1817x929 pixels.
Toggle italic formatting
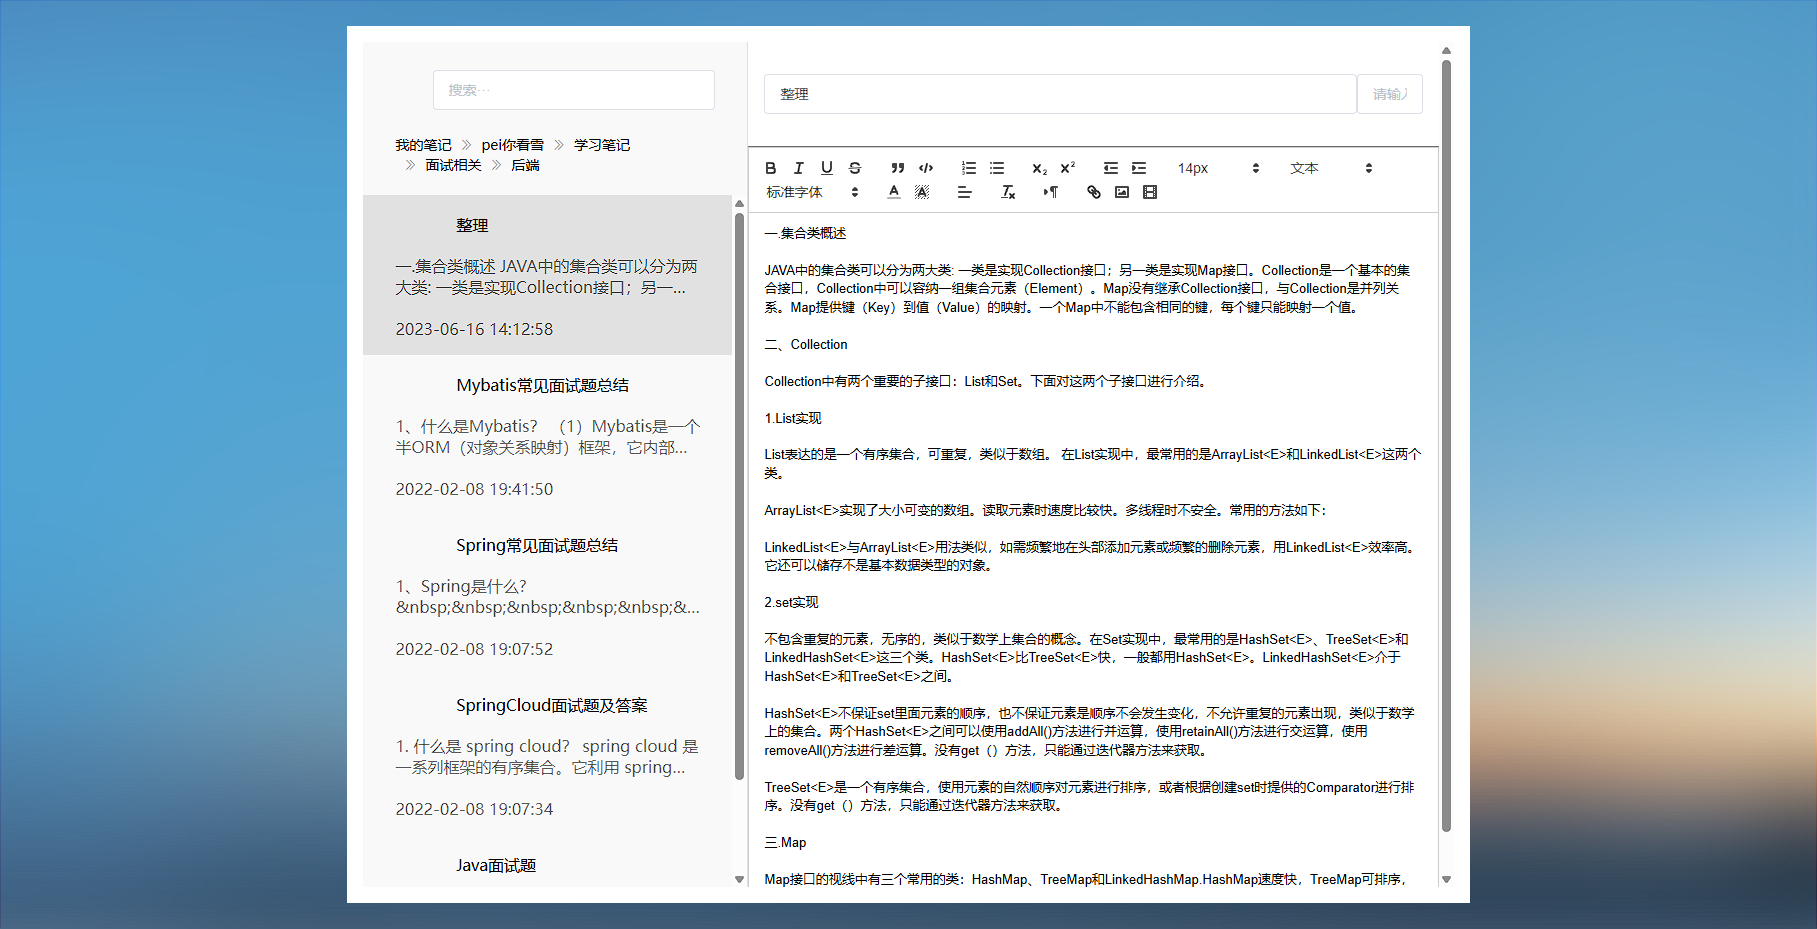[x=799, y=168]
